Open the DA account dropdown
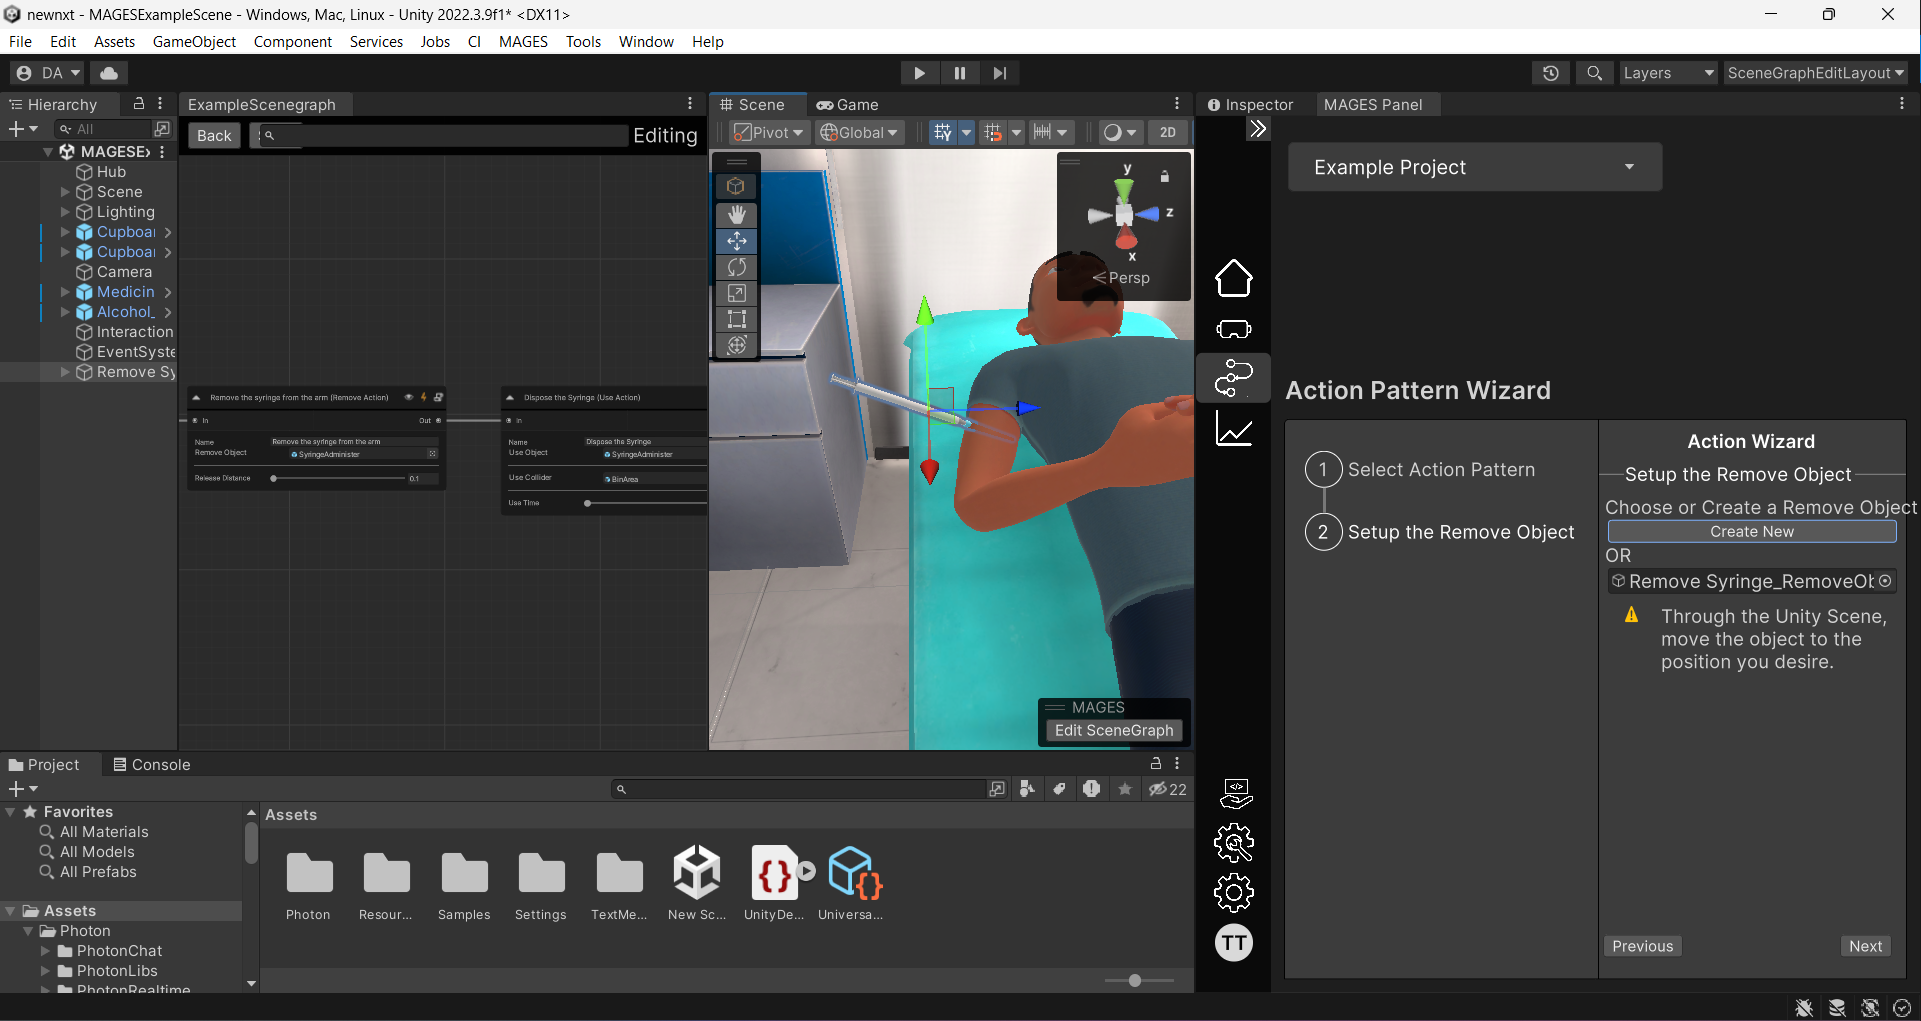This screenshot has width=1921, height=1021. click(47, 73)
